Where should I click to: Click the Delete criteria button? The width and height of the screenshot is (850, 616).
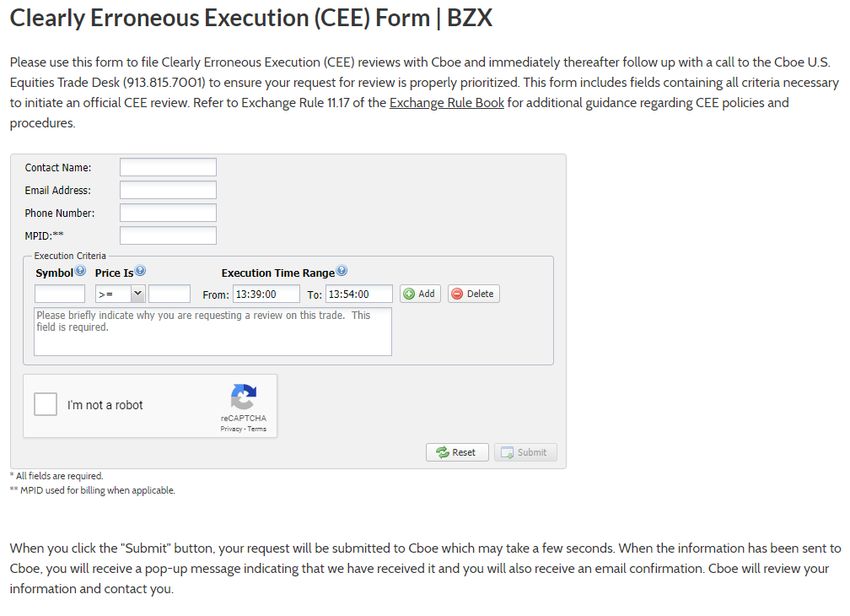(474, 293)
